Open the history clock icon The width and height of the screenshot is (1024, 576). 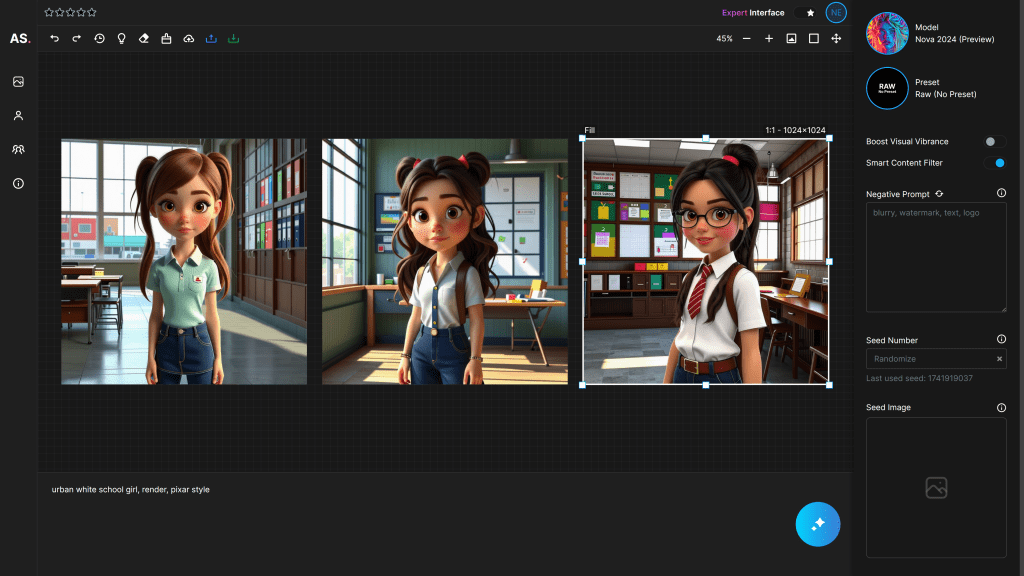click(x=99, y=38)
